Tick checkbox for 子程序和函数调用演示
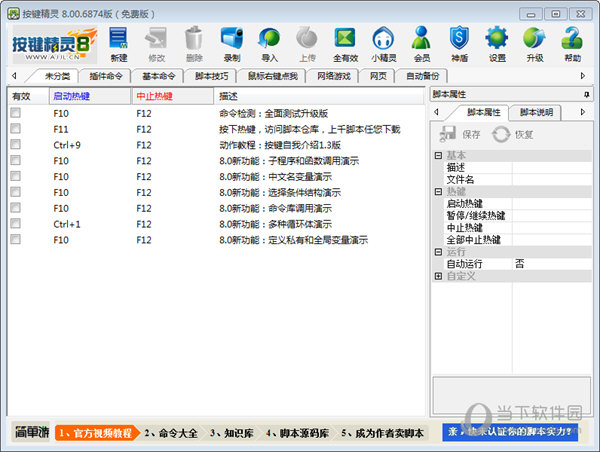600x452 pixels. [16, 160]
